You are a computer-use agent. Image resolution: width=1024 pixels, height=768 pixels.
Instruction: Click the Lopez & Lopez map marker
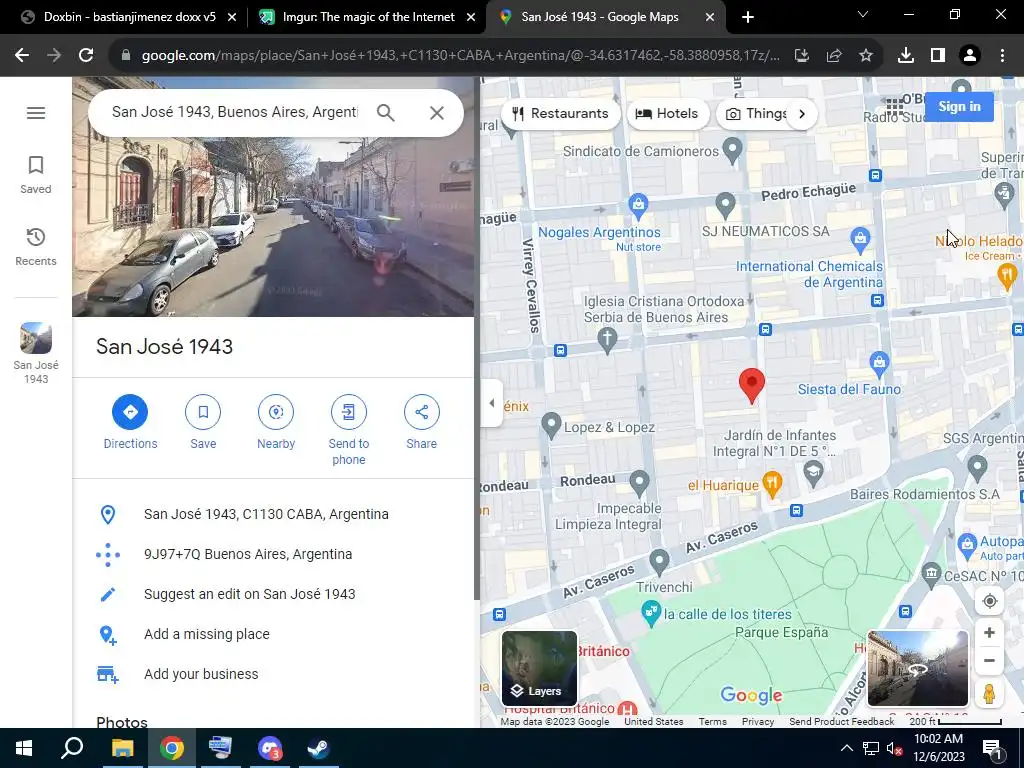click(x=551, y=426)
